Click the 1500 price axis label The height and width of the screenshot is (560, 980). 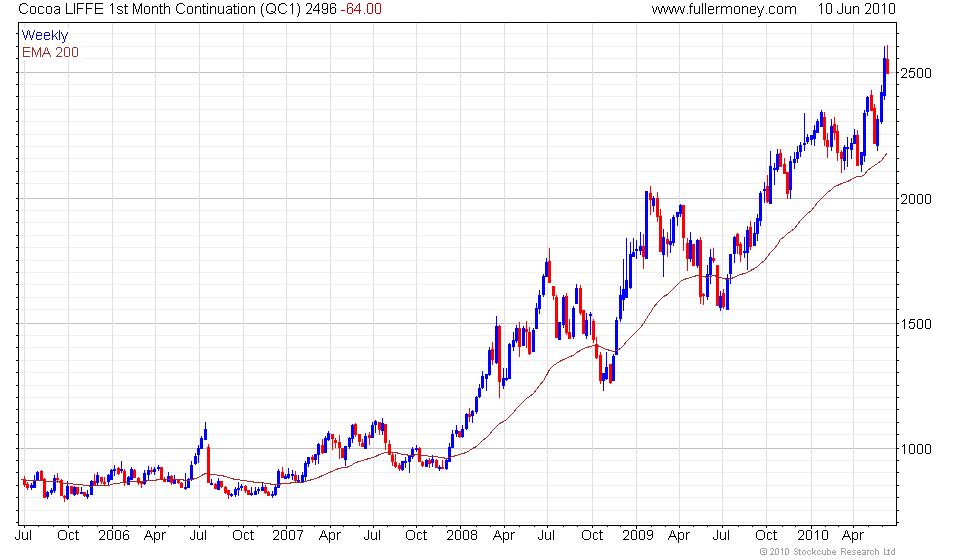click(x=916, y=324)
